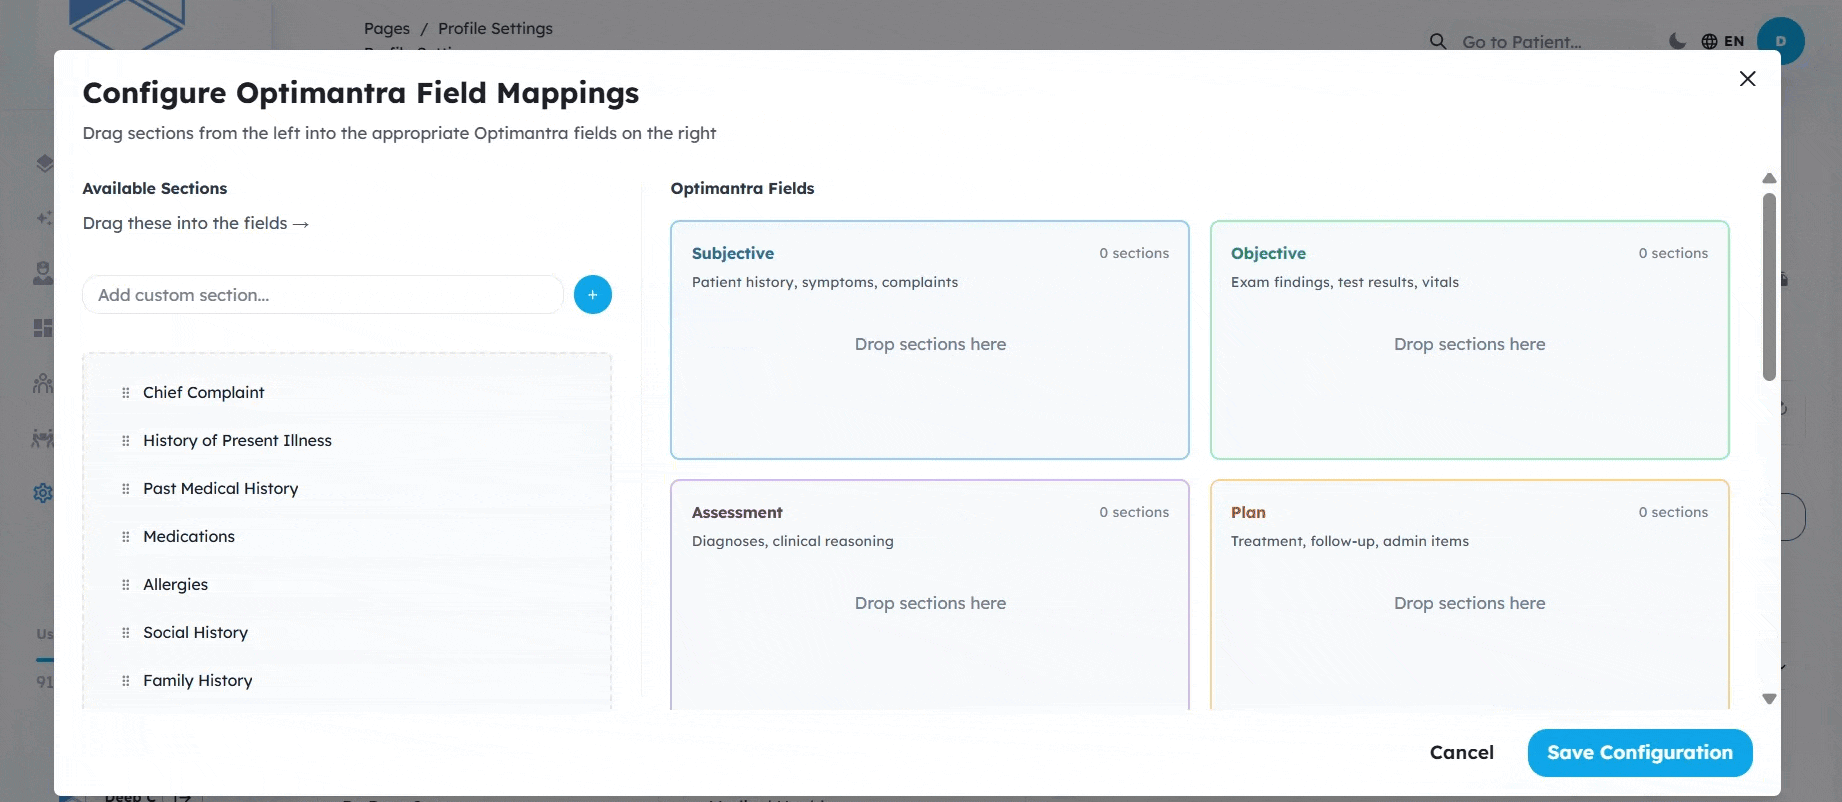Click the scrollbar up arrow in the dialog
This screenshot has height=802, width=1842.
click(x=1769, y=178)
